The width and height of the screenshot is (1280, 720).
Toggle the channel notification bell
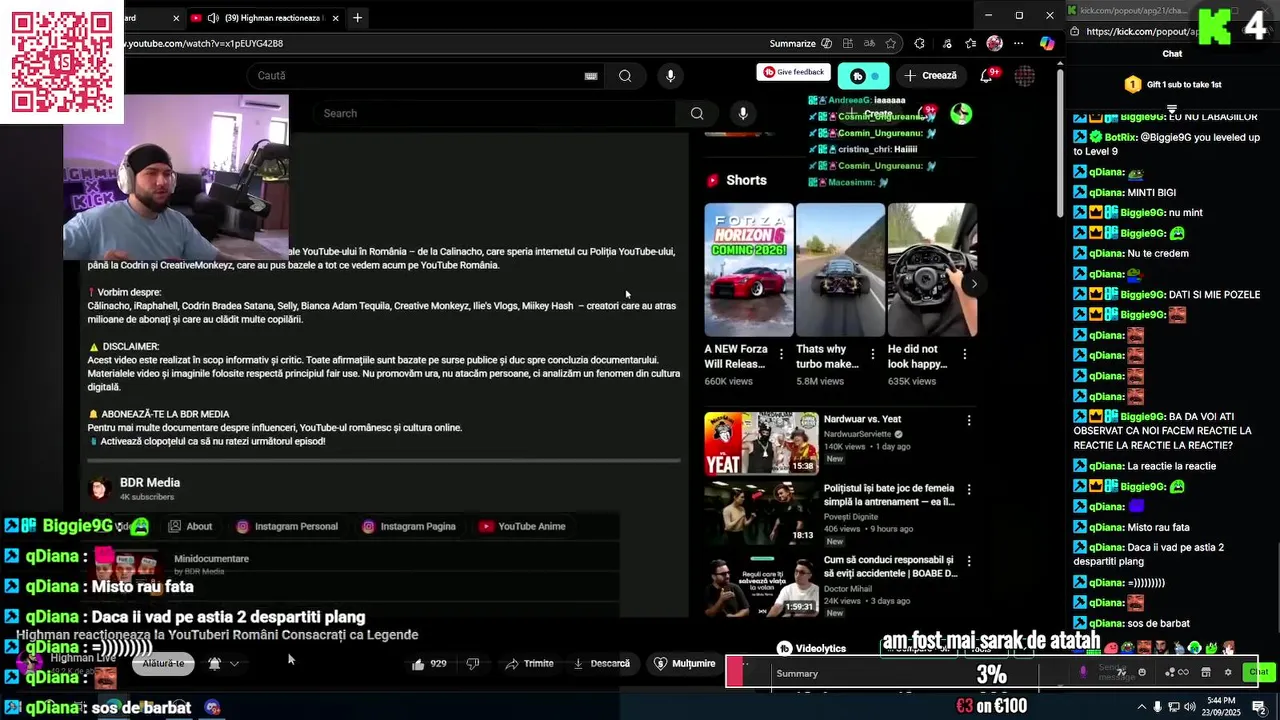[x=214, y=664]
